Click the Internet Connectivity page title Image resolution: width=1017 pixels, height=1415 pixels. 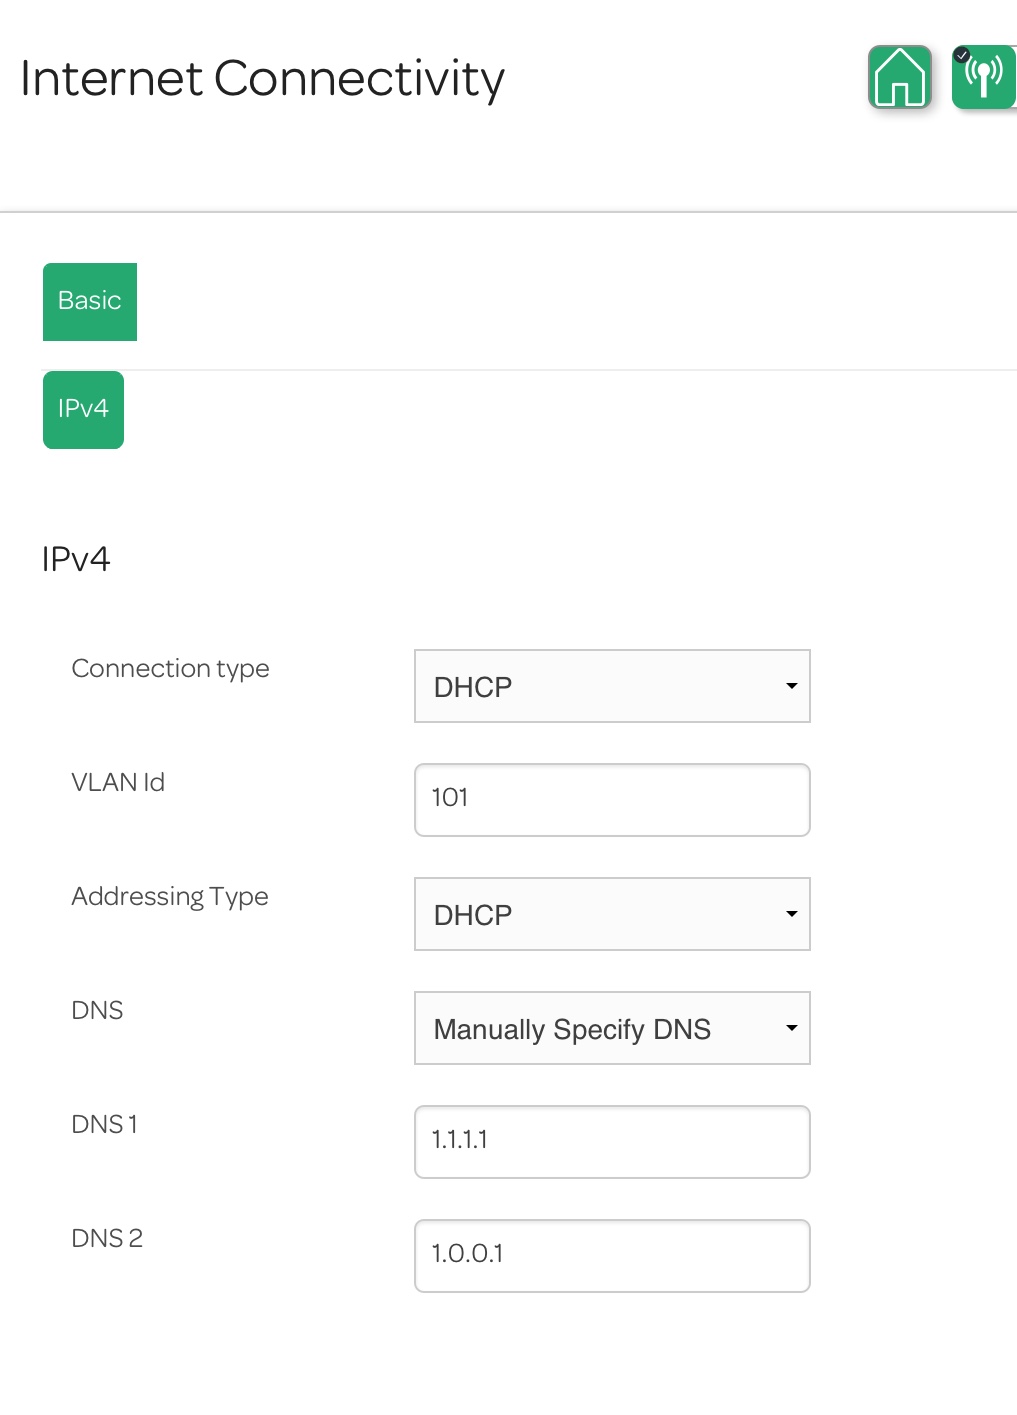click(262, 79)
